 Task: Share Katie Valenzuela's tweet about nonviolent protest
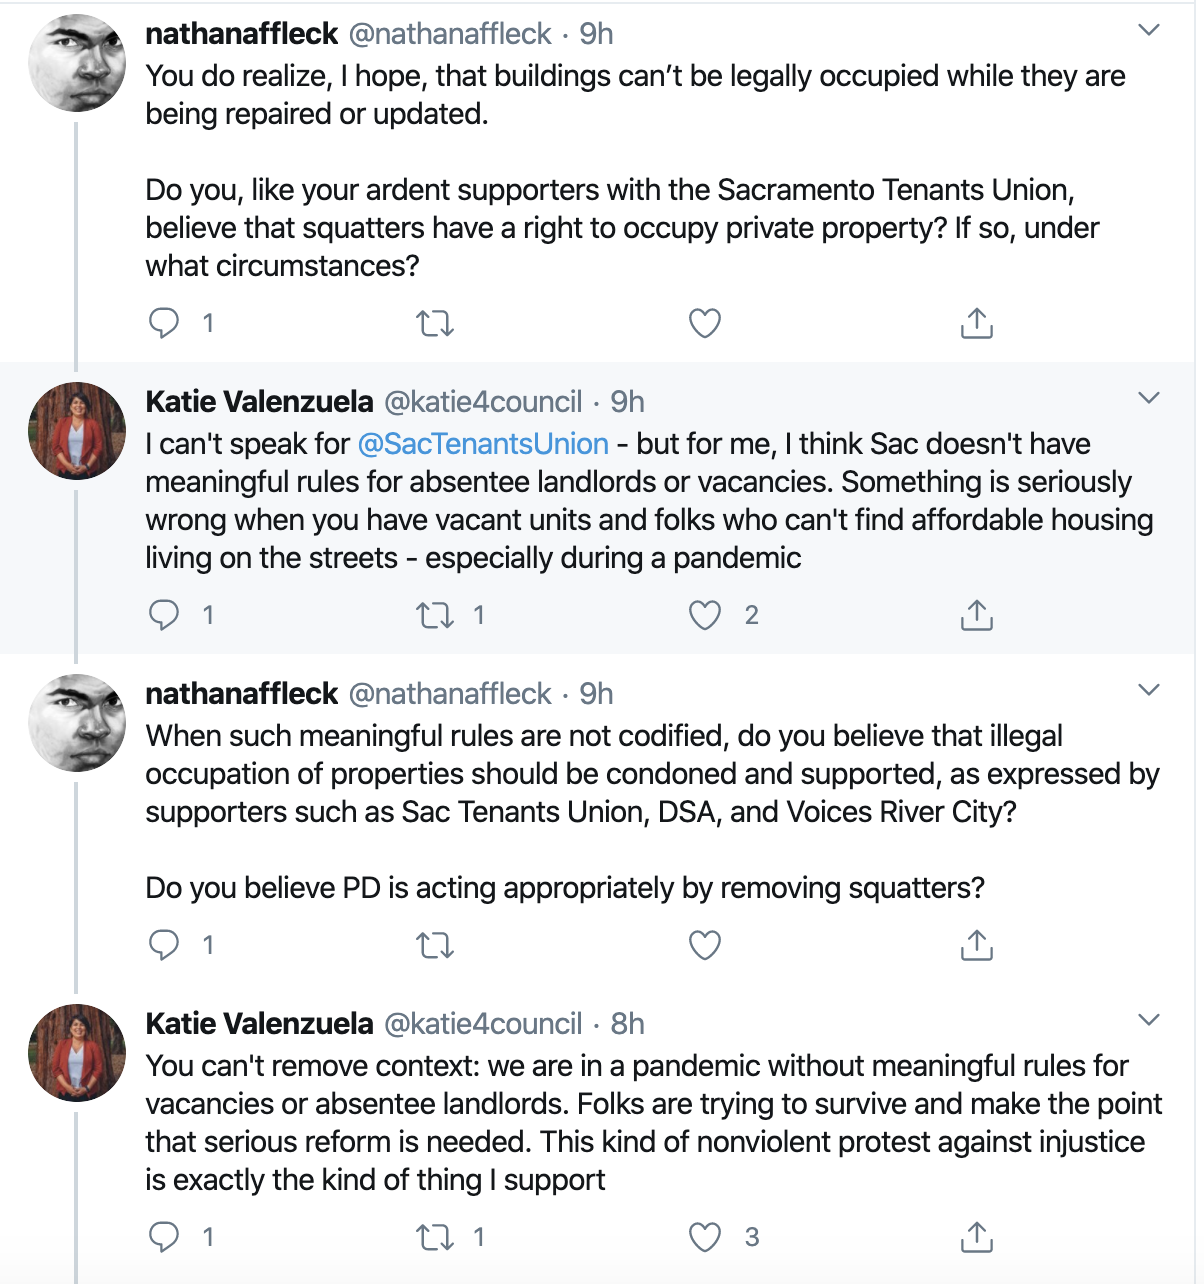(x=976, y=1237)
